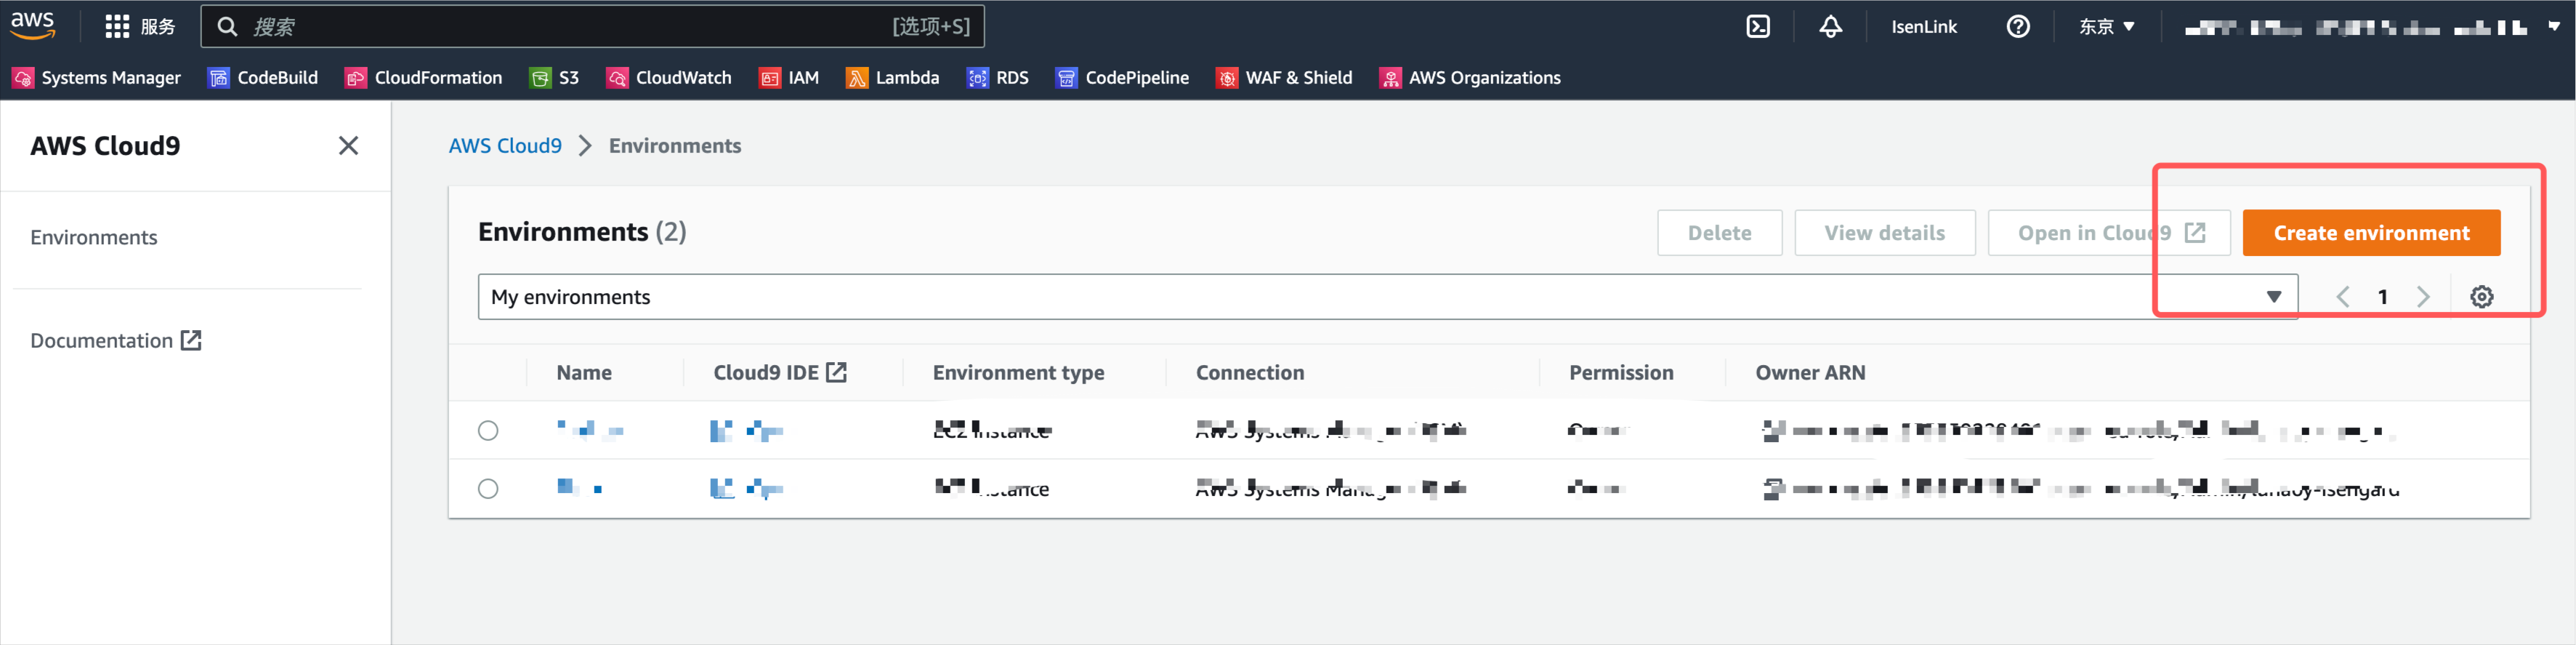2576x645 pixels.
Task: Open the 东京 region selector
Action: click(2107, 27)
